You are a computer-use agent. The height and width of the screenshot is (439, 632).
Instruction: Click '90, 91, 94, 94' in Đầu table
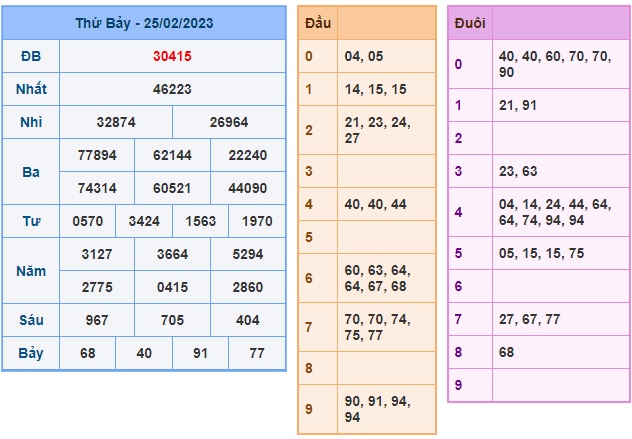[x=377, y=409]
